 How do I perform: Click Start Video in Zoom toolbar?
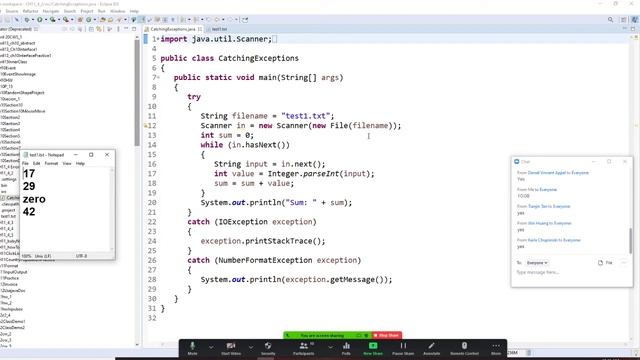coord(231,348)
